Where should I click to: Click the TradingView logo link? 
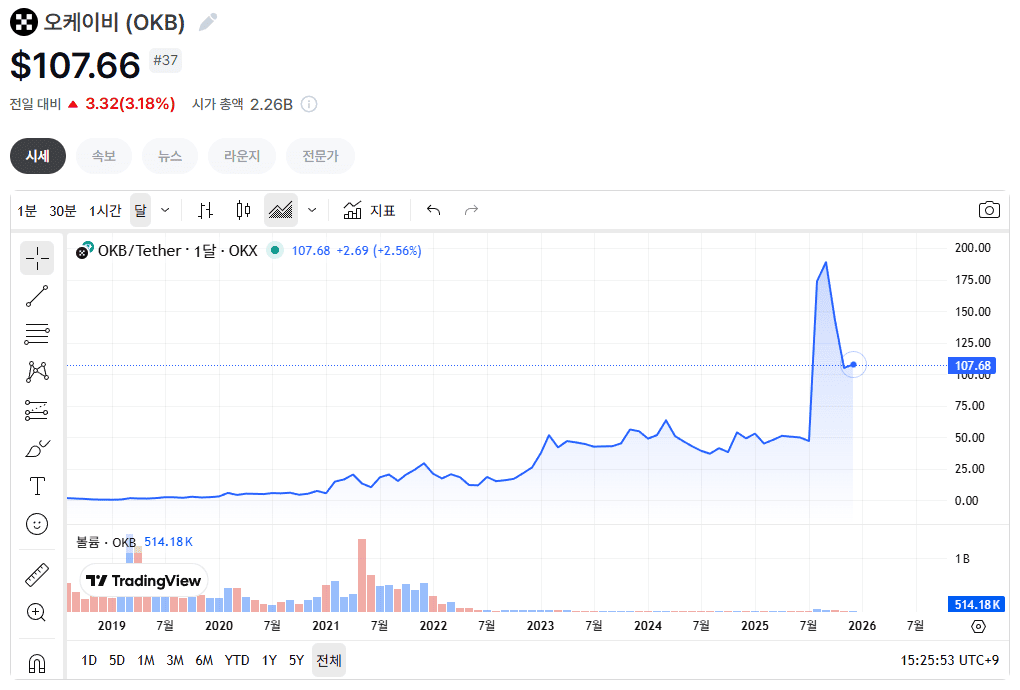(x=144, y=580)
